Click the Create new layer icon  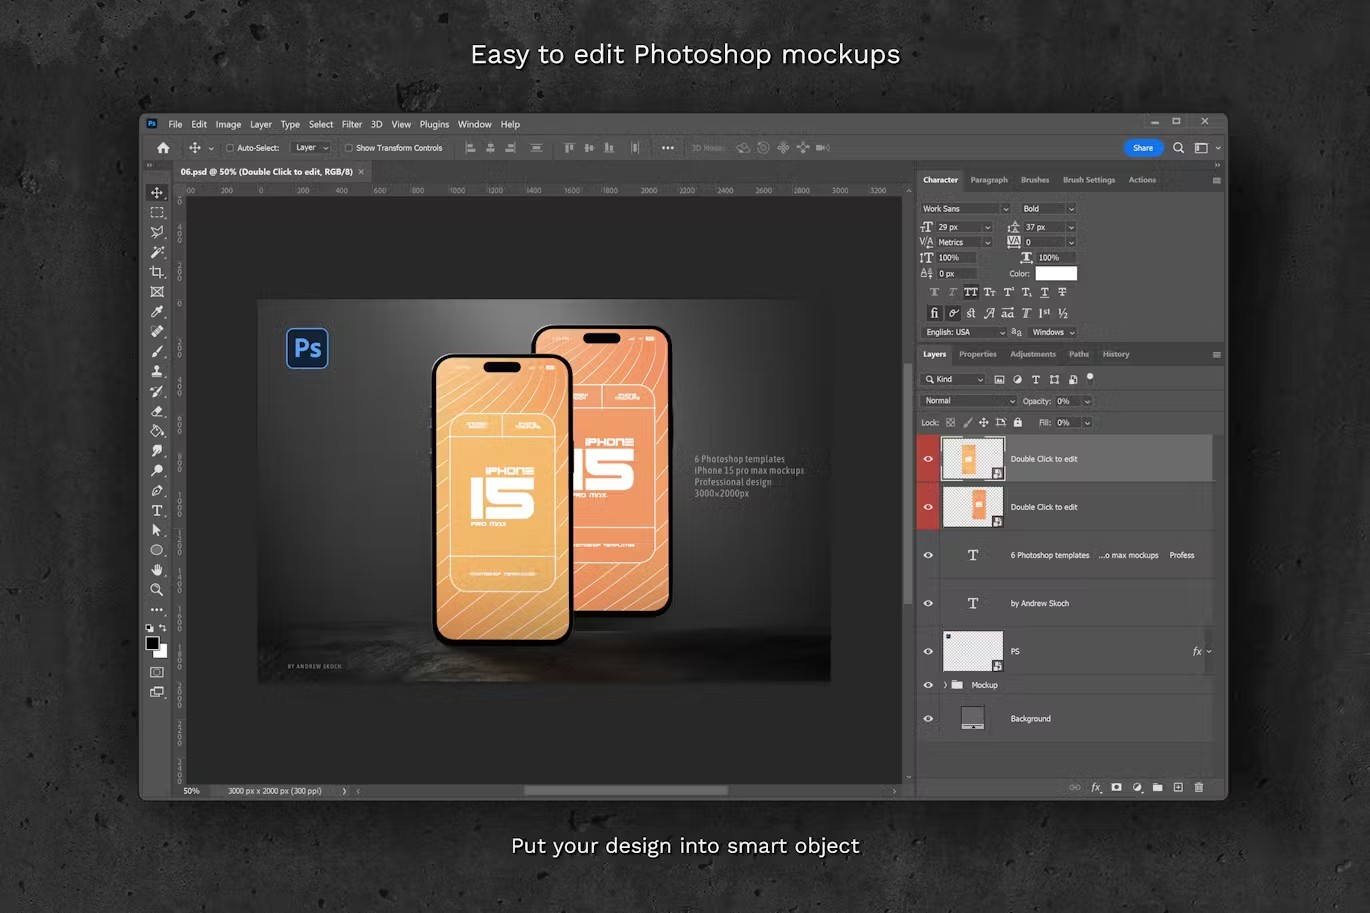pyautogui.click(x=1178, y=787)
